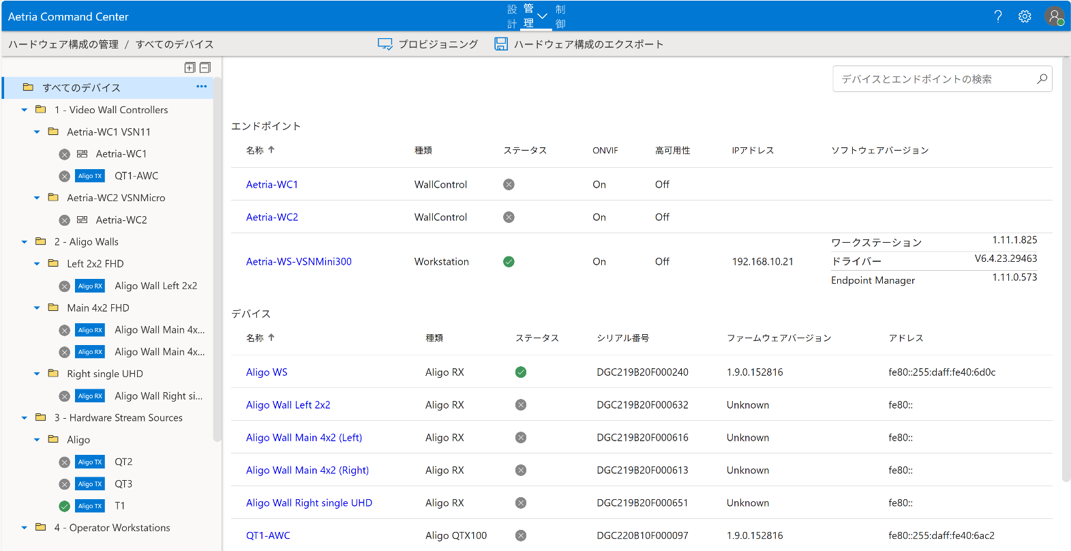Screen dimensions: 1071x551
Task: Click the search magnifier icon
Action: (x=1042, y=79)
